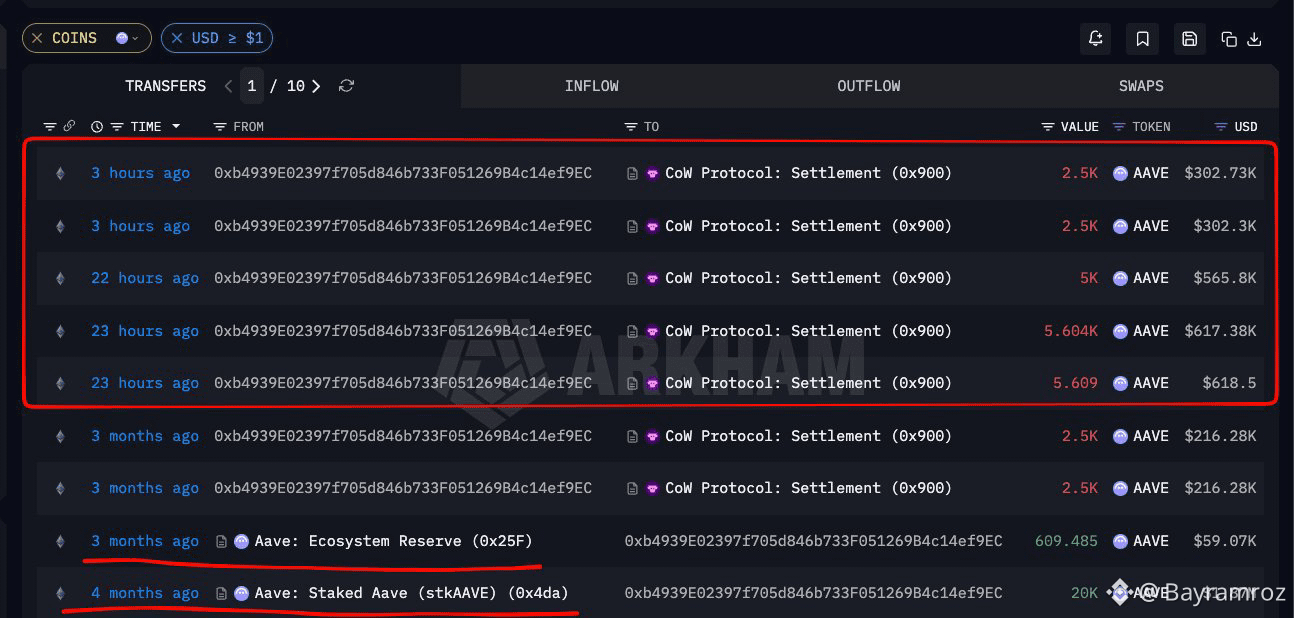Click the chain link icon in header

coord(69,127)
